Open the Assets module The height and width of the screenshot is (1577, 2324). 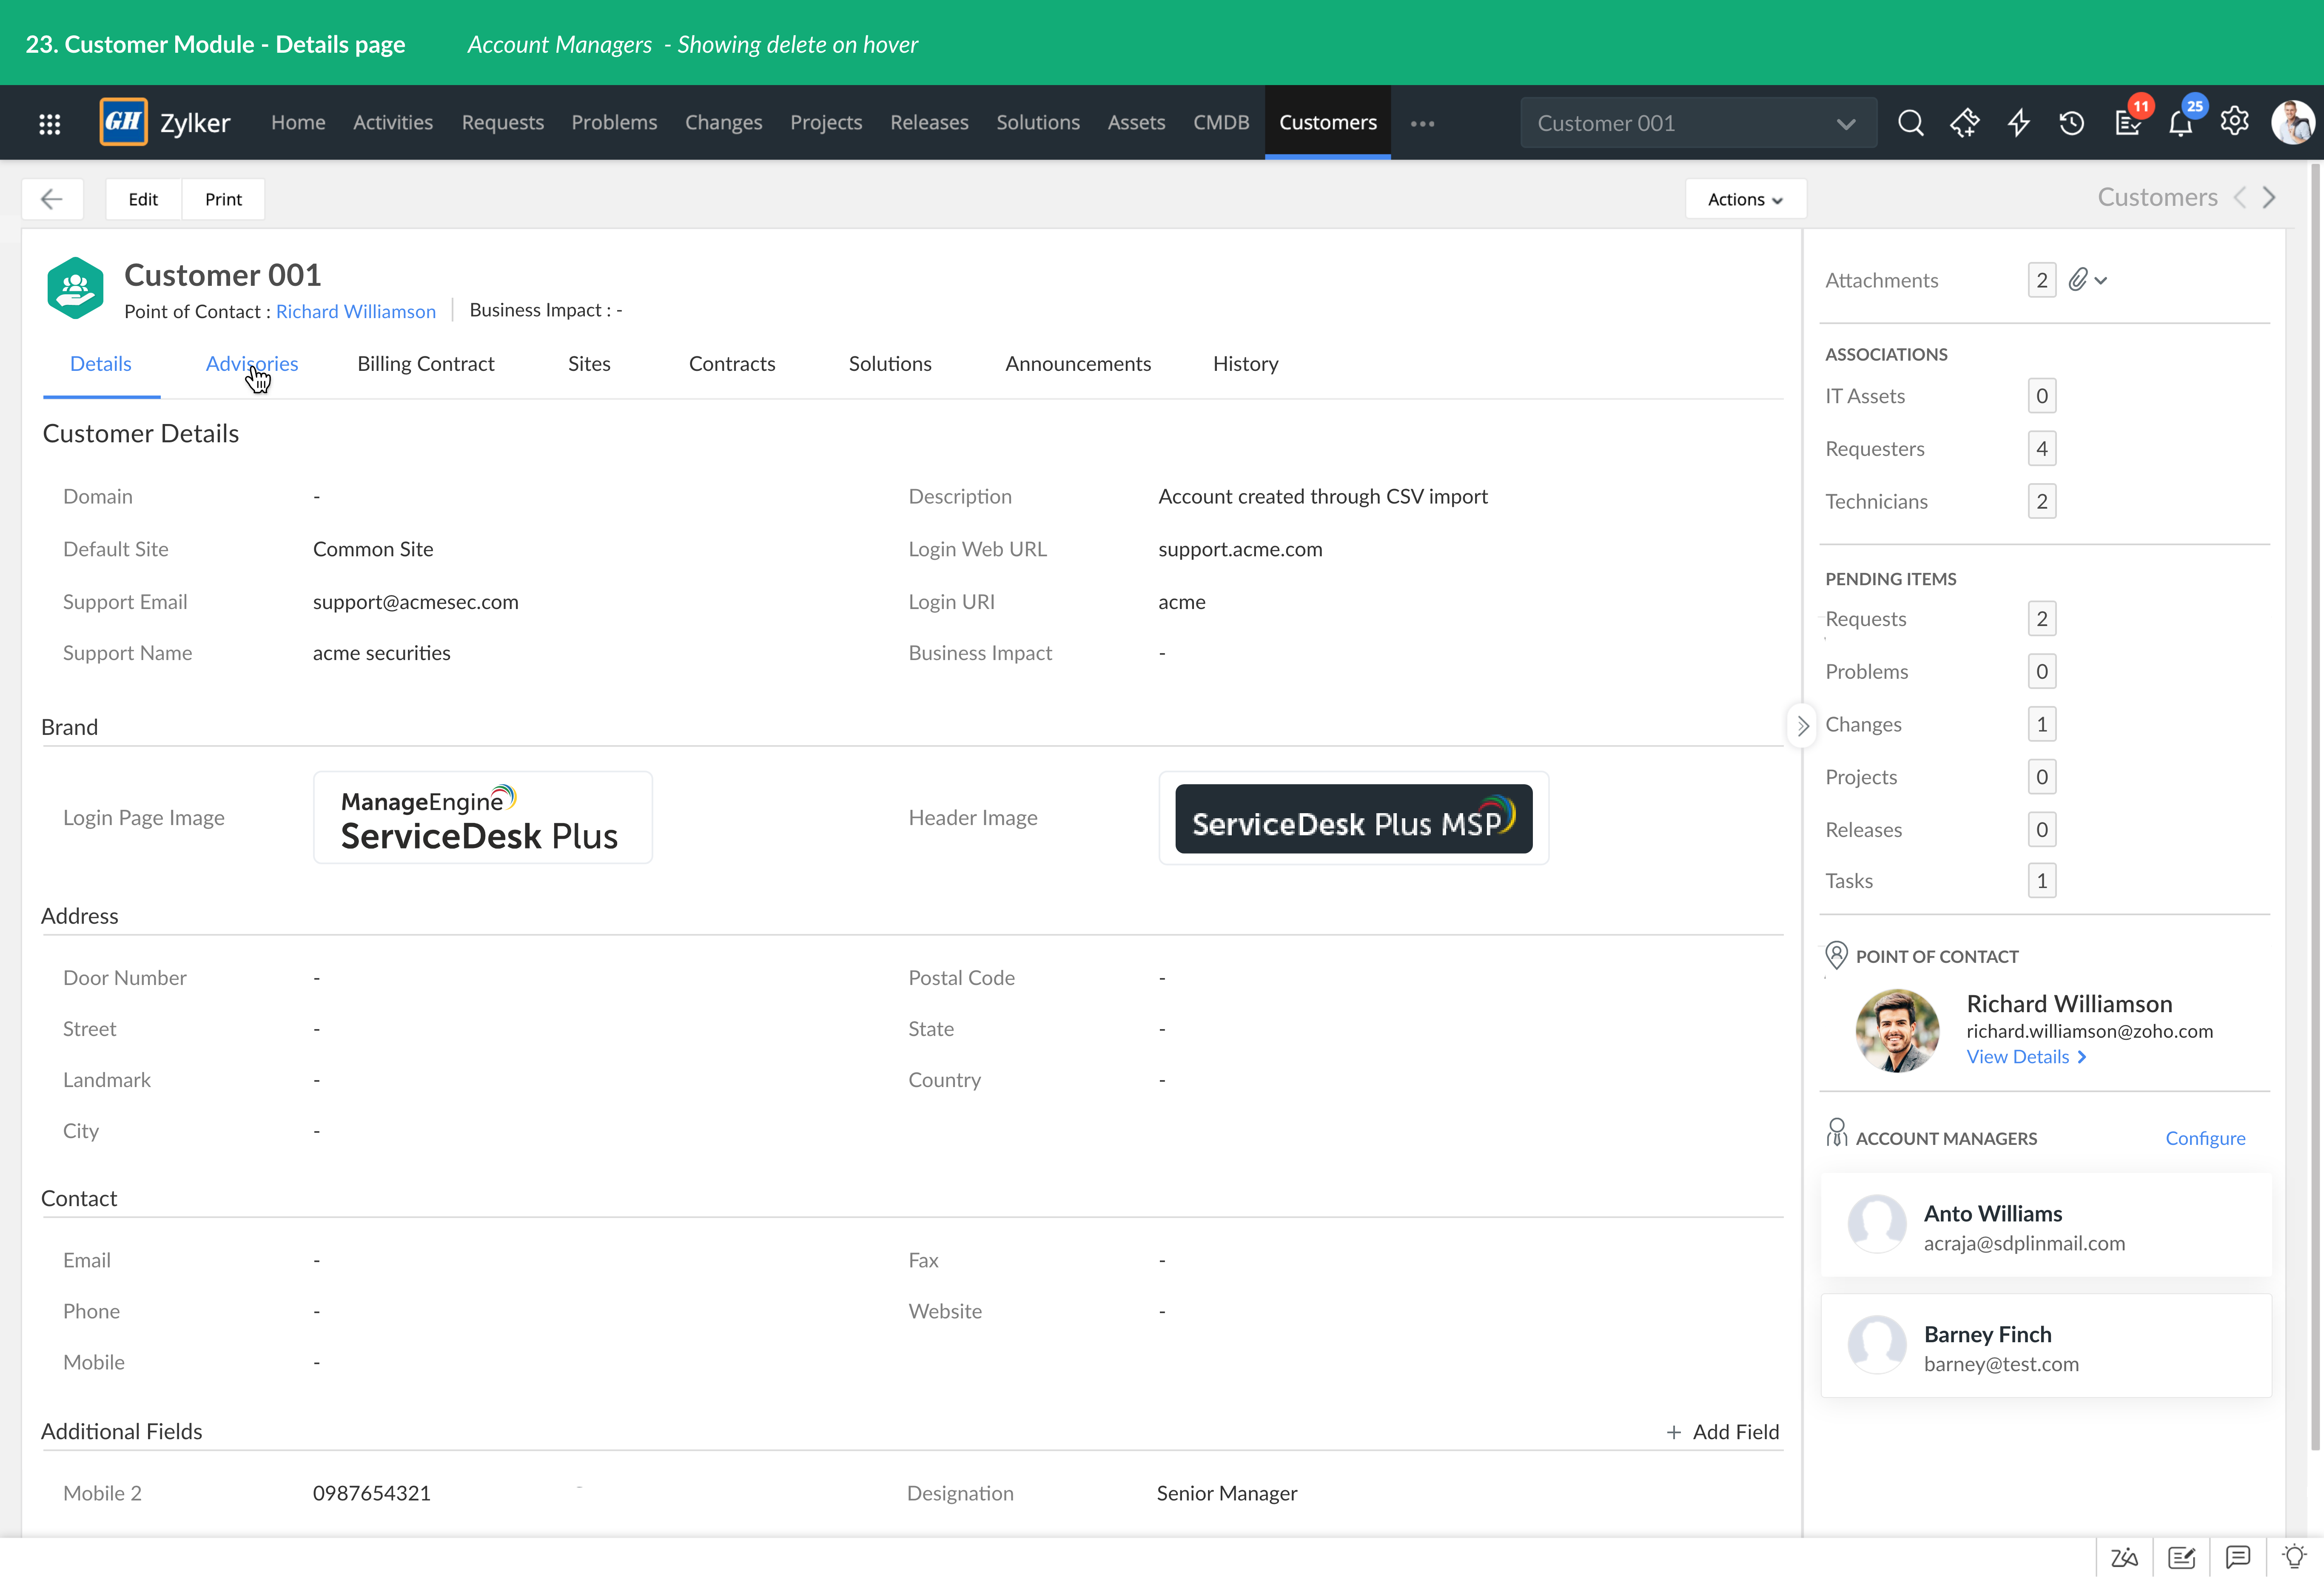(1136, 123)
